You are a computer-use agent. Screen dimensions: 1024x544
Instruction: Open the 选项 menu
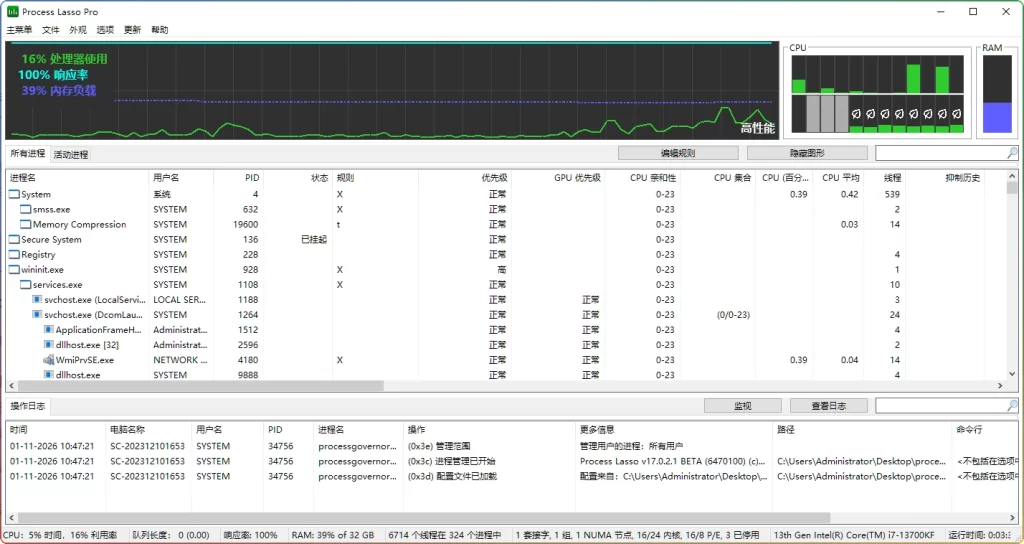[x=105, y=30]
